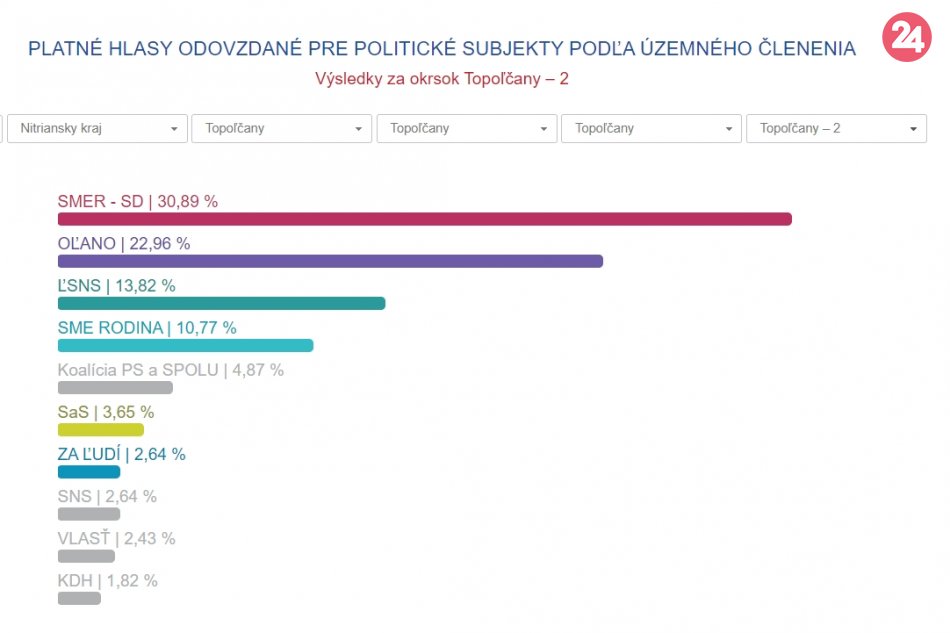Click the SME RODINA cyan bar
This screenshot has height=633, width=950.
pyautogui.click(x=185, y=345)
